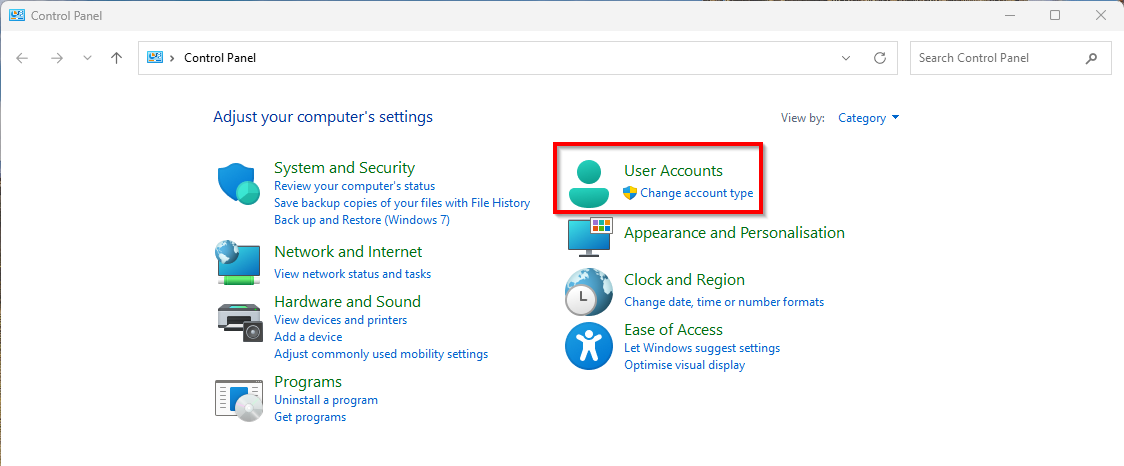The image size is (1124, 466).
Task: Open Back up and Restore (Windows 7)
Action: click(362, 220)
